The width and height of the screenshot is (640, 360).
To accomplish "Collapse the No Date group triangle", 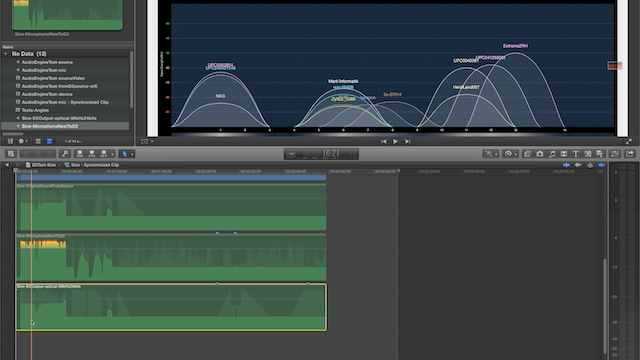I will (x=6, y=54).
